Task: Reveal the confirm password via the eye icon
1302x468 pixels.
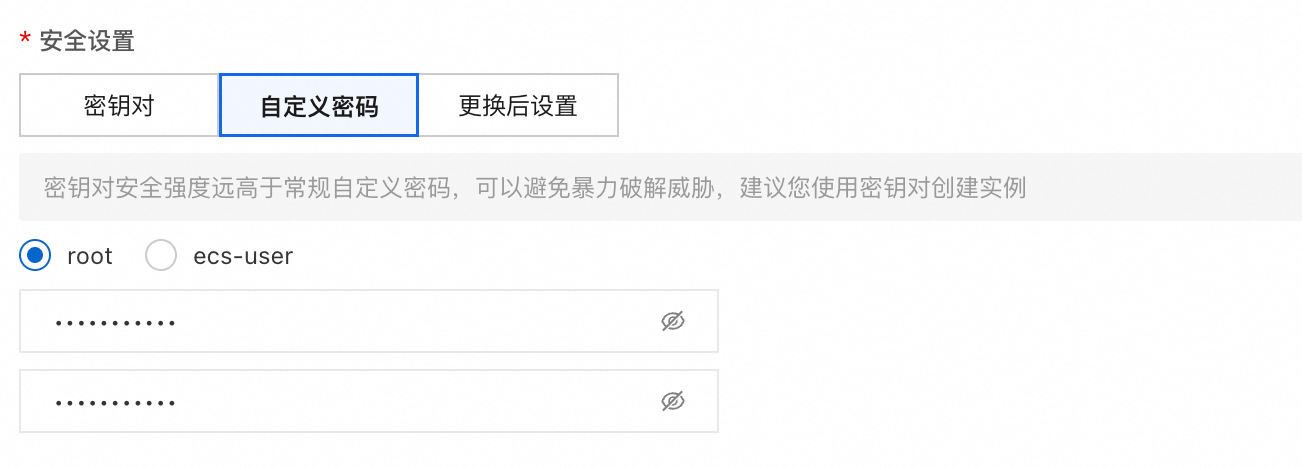Action: click(673, 401)
